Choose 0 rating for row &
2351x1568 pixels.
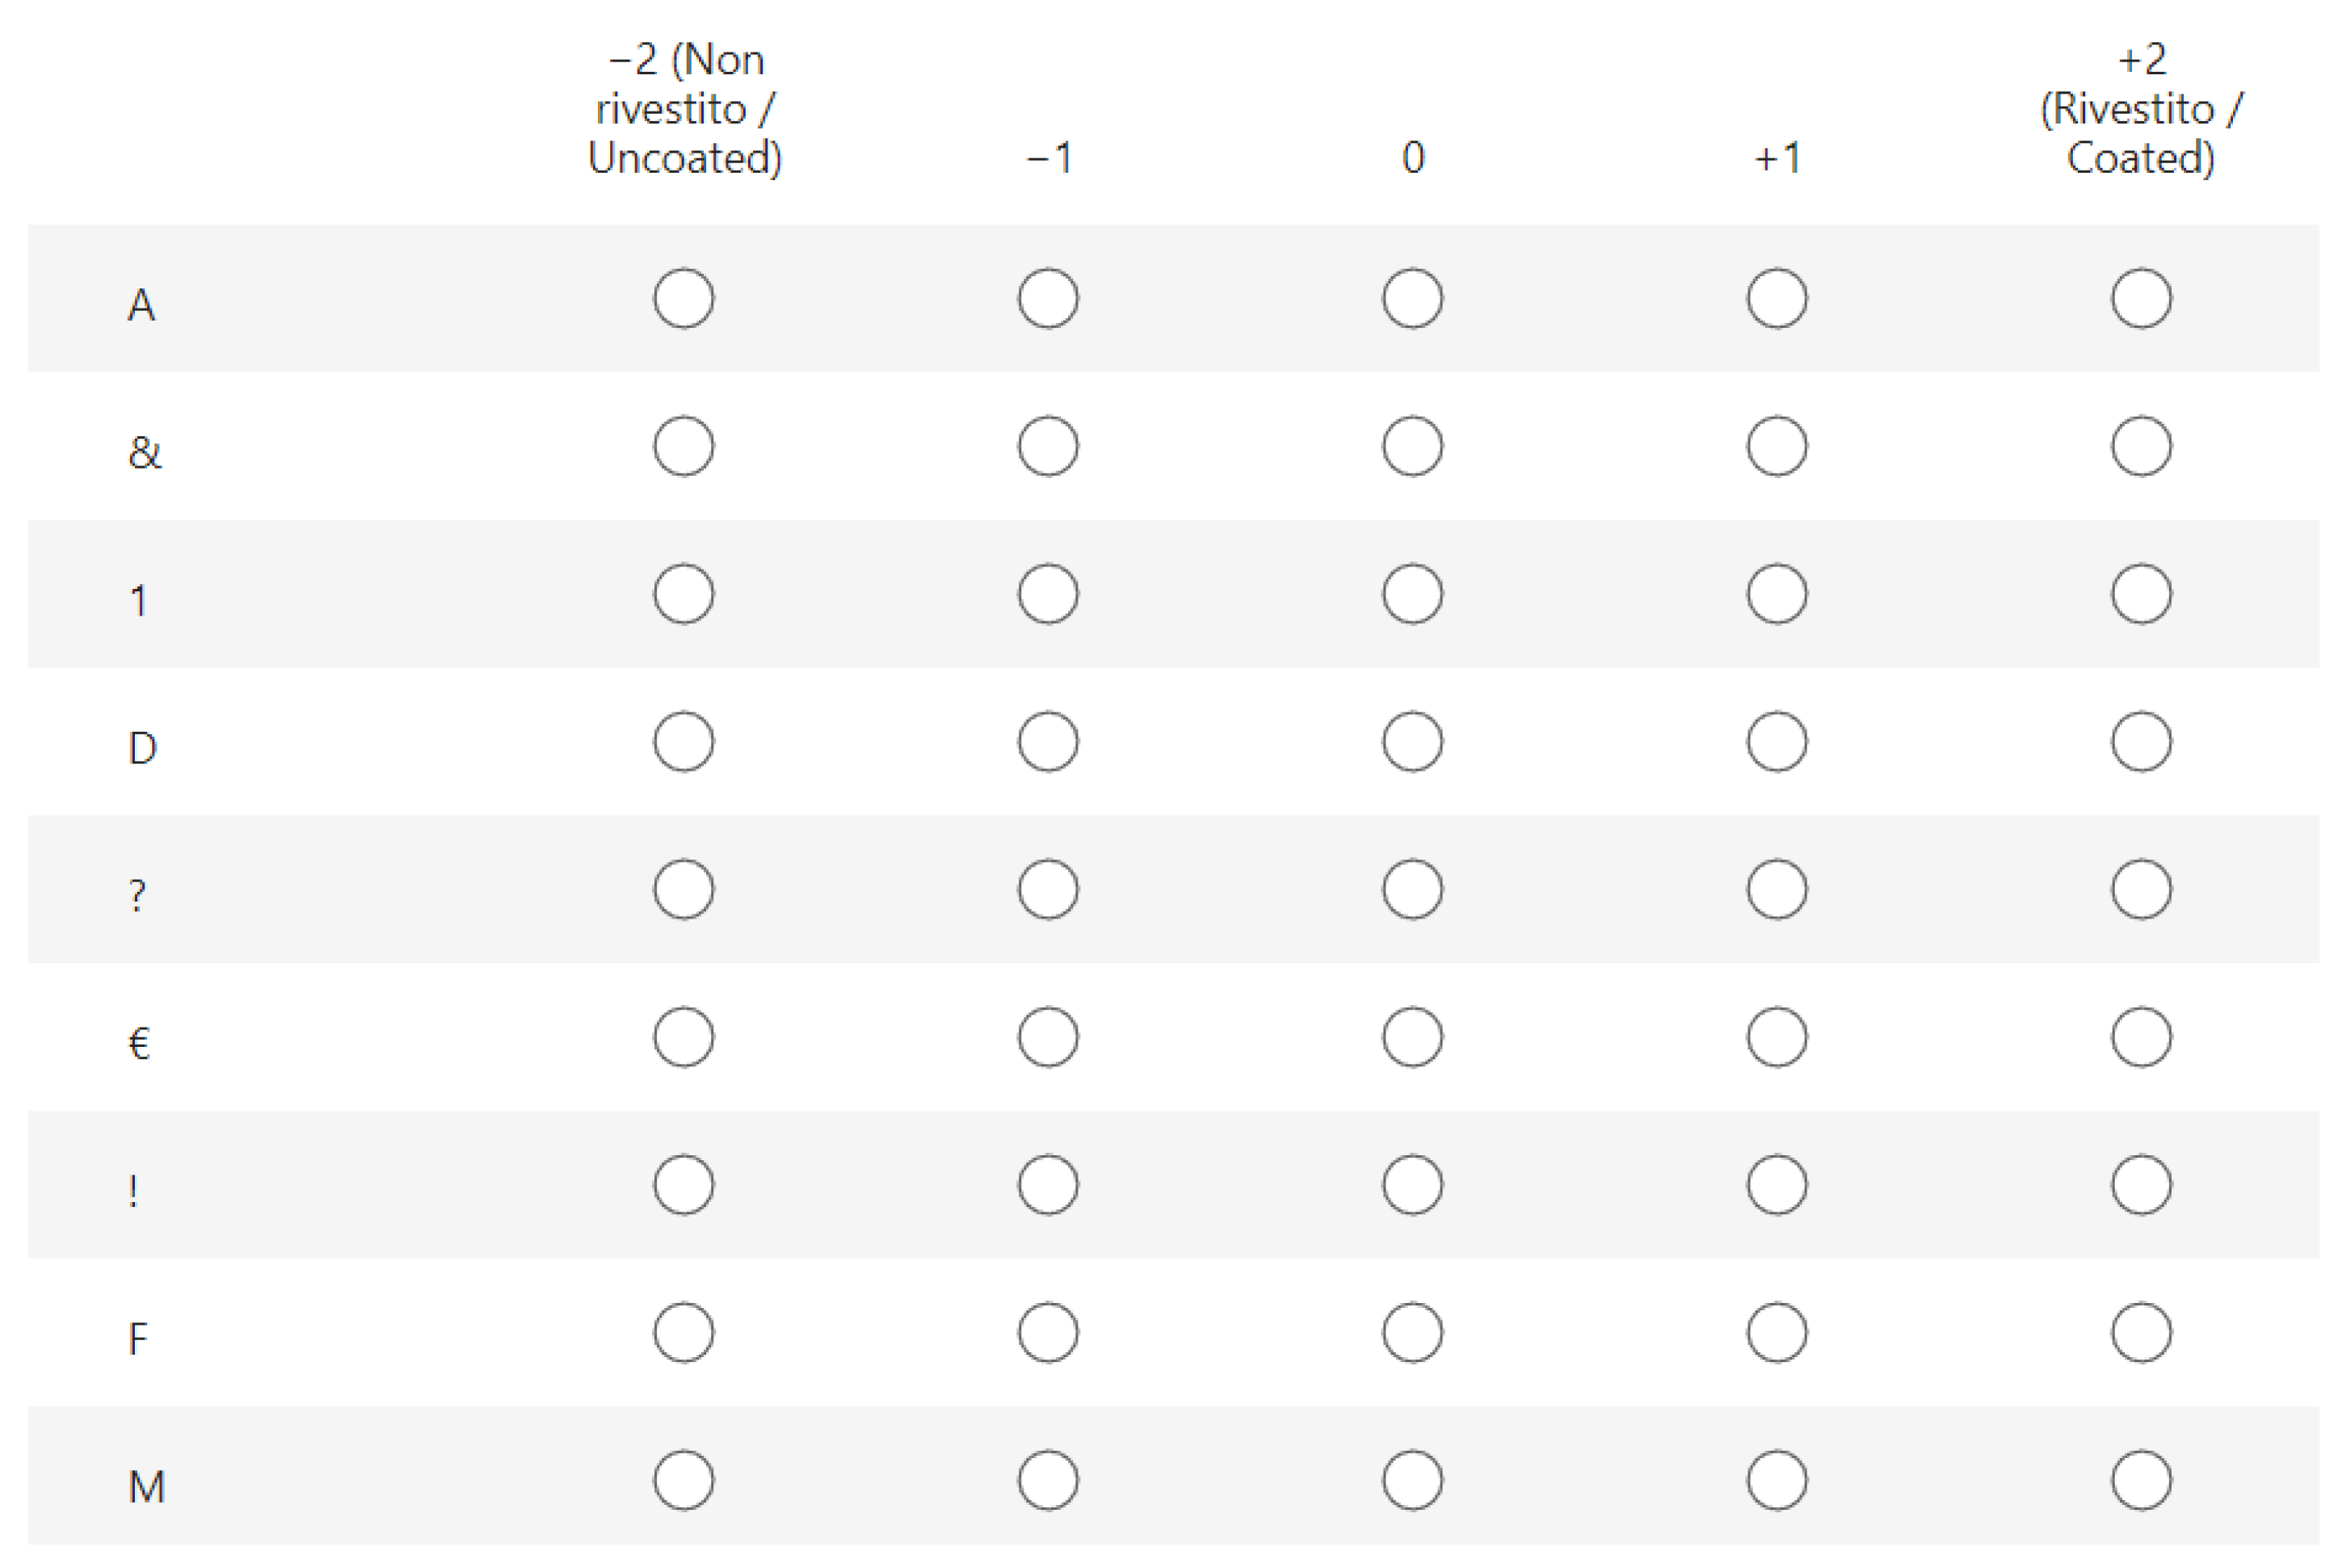pos(1412,446)
